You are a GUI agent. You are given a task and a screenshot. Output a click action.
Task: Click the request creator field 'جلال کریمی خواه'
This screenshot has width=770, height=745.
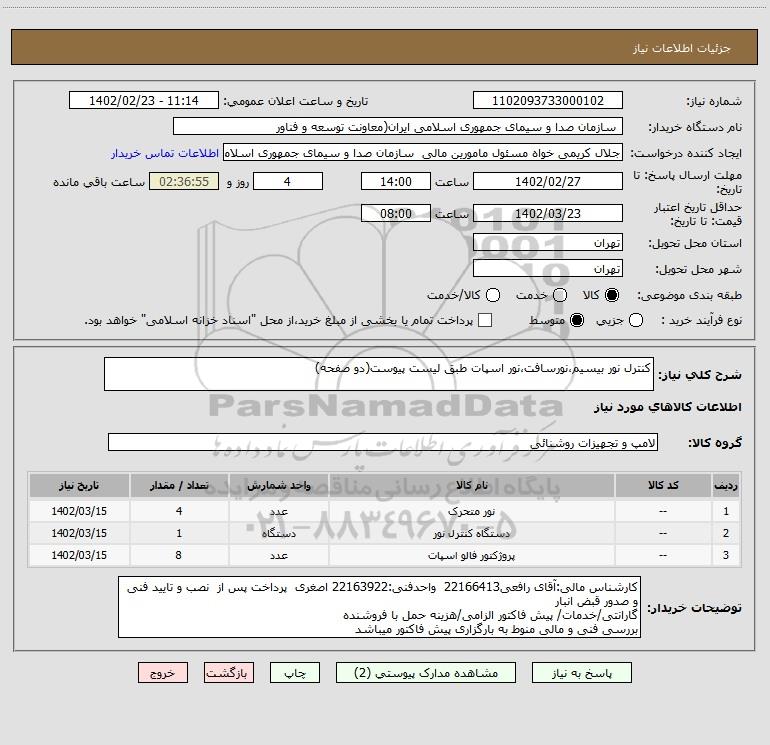point(423,153)
